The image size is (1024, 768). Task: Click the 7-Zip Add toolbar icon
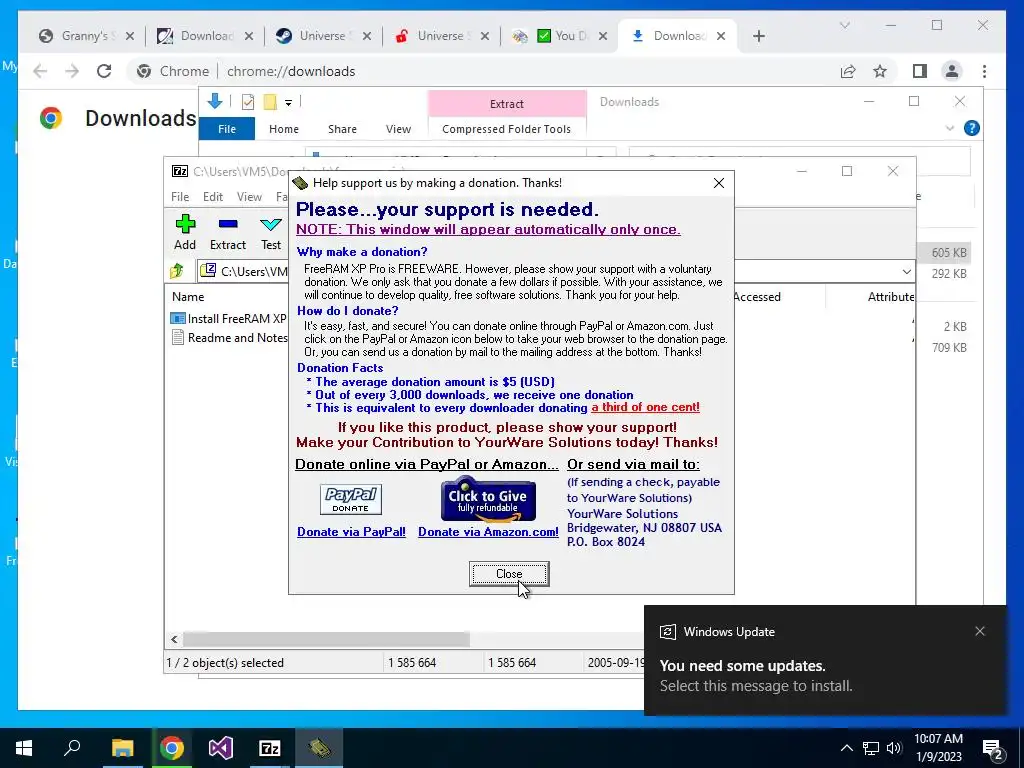[185, 232]
